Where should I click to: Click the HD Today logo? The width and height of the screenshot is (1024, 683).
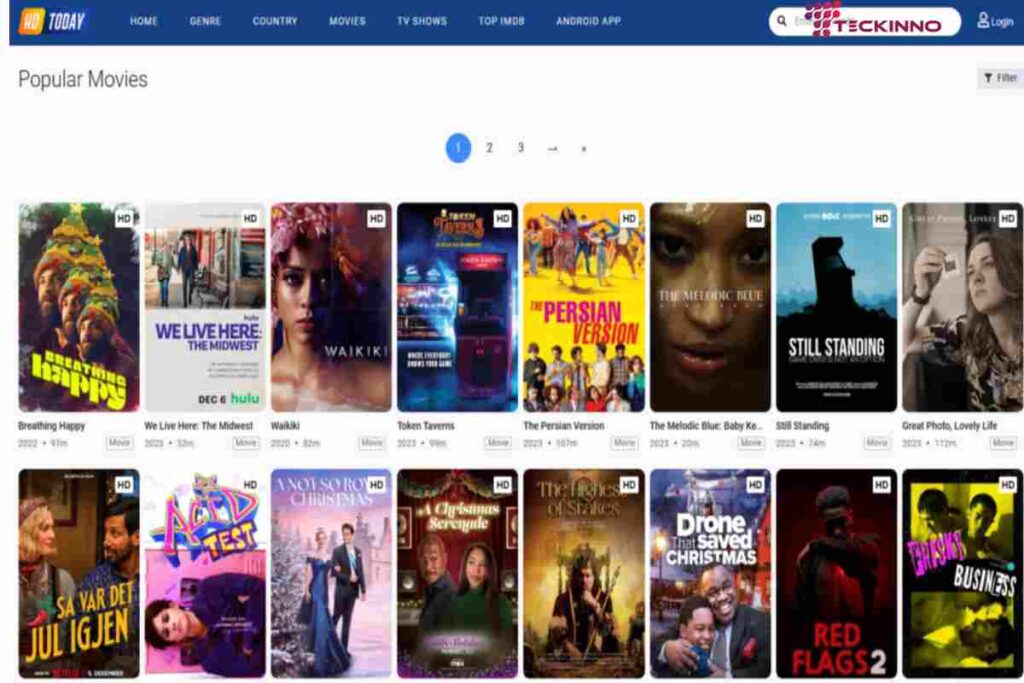[x=52, y=21]
